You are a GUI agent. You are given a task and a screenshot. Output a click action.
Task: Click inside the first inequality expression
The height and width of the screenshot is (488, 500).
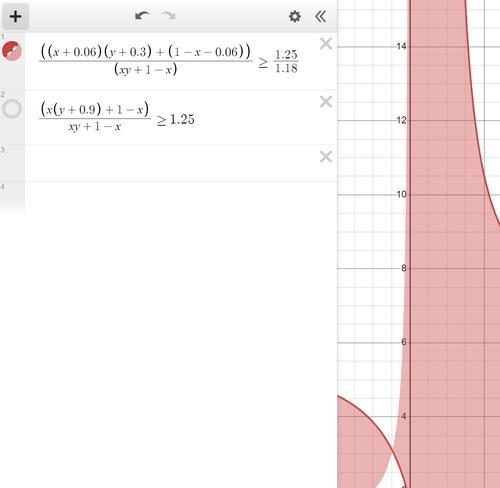168,60
